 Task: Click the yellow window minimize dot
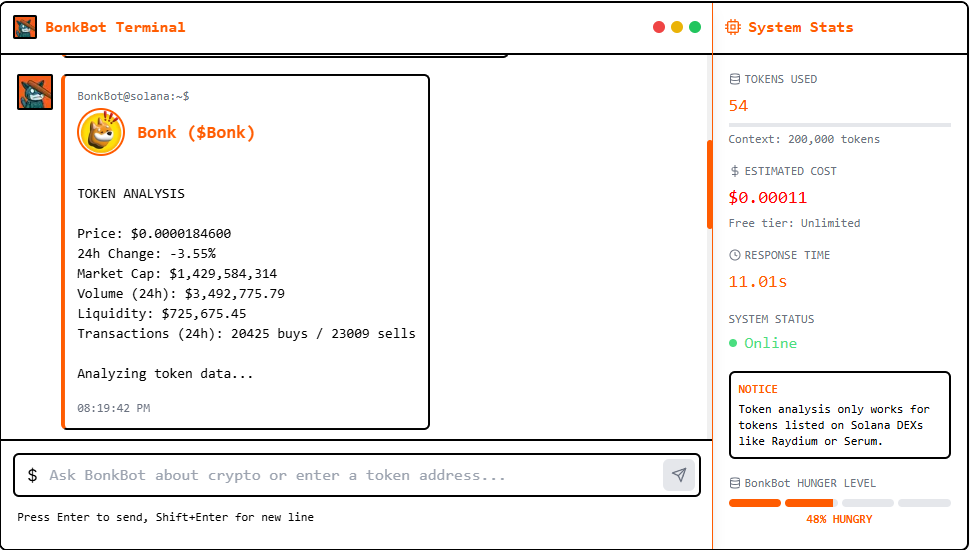tap(677, 27)
